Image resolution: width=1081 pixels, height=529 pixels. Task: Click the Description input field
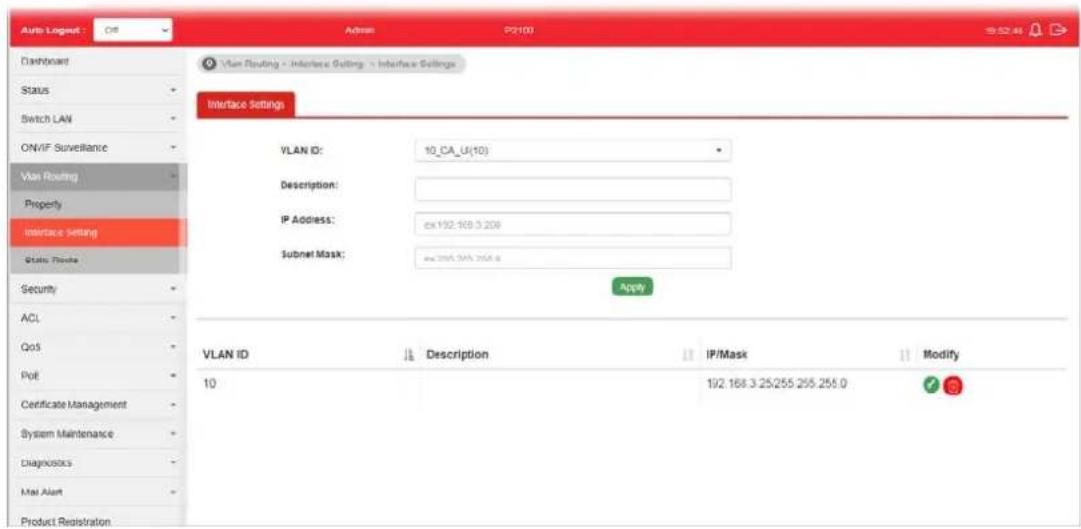572,189
